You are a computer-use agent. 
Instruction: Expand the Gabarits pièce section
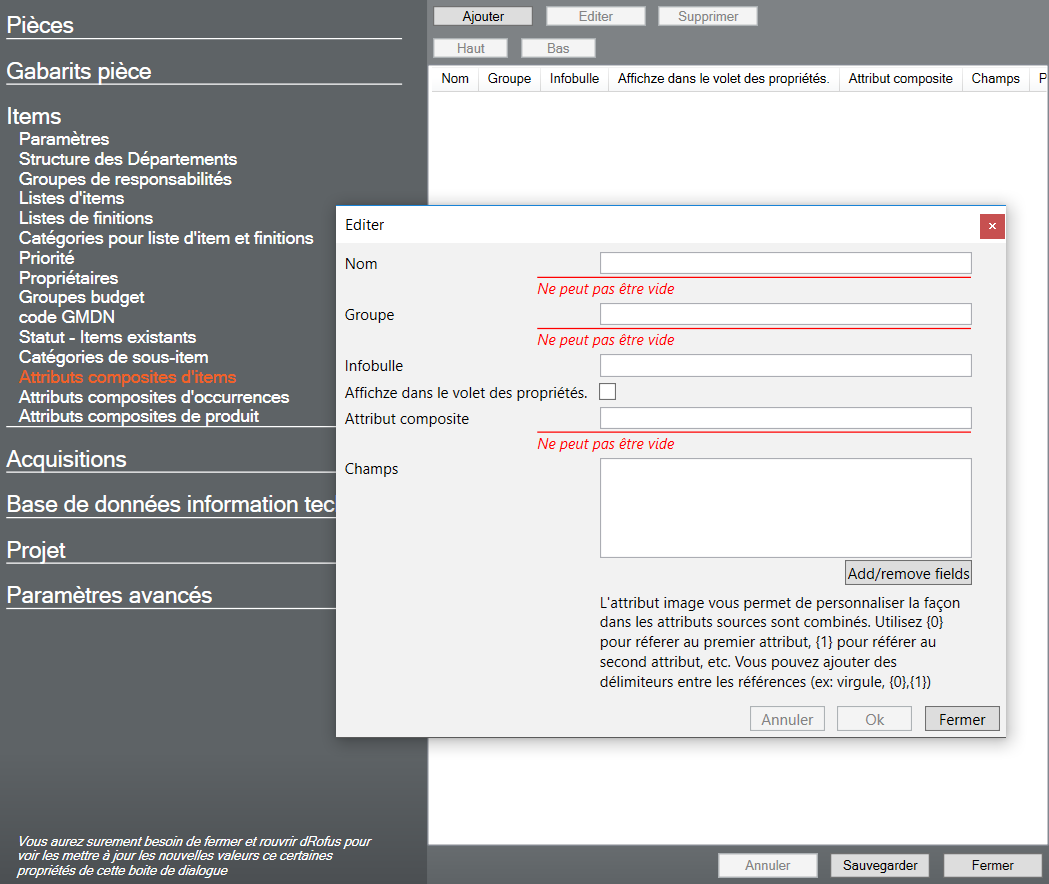point(79,71)
